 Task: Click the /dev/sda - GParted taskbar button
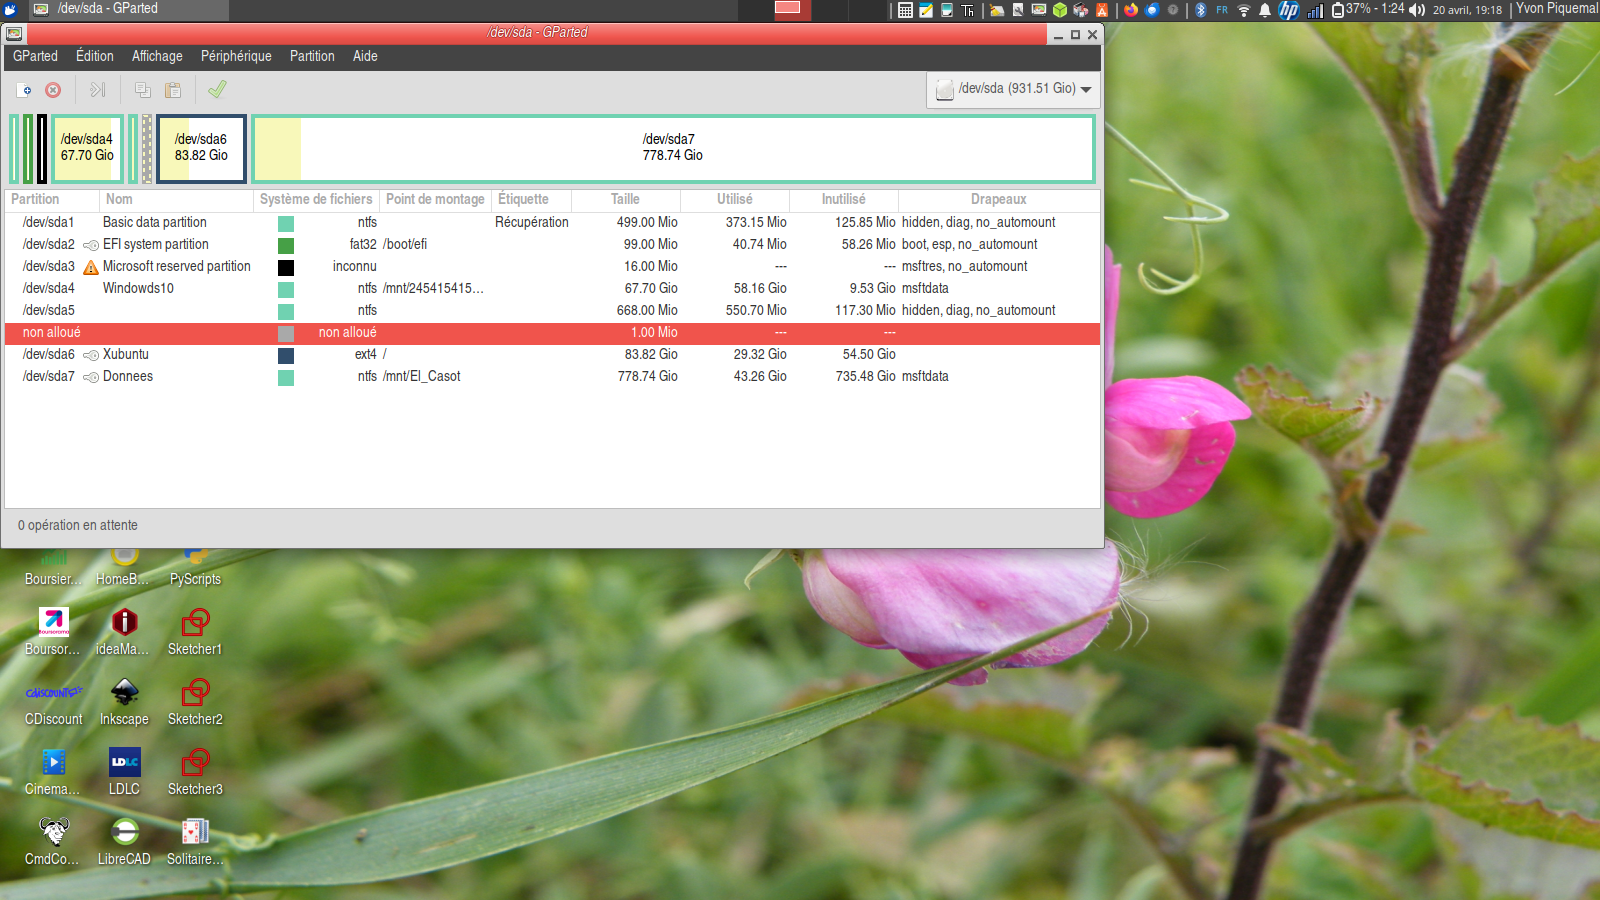pyautogui.click(x=128, y=9)
